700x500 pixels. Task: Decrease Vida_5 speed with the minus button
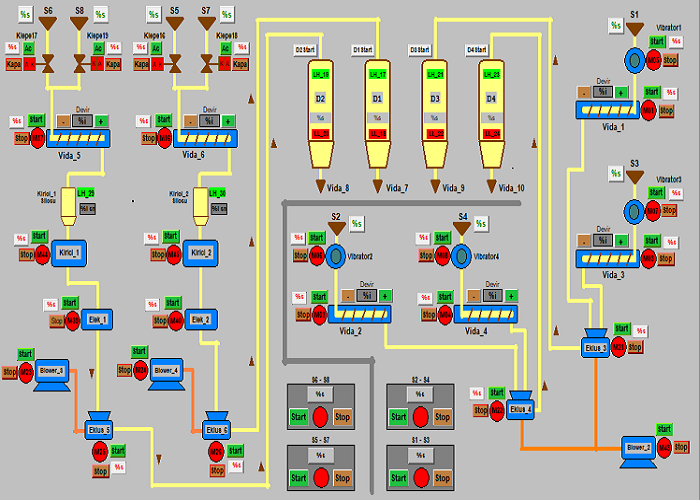click(x=62, y=120)
